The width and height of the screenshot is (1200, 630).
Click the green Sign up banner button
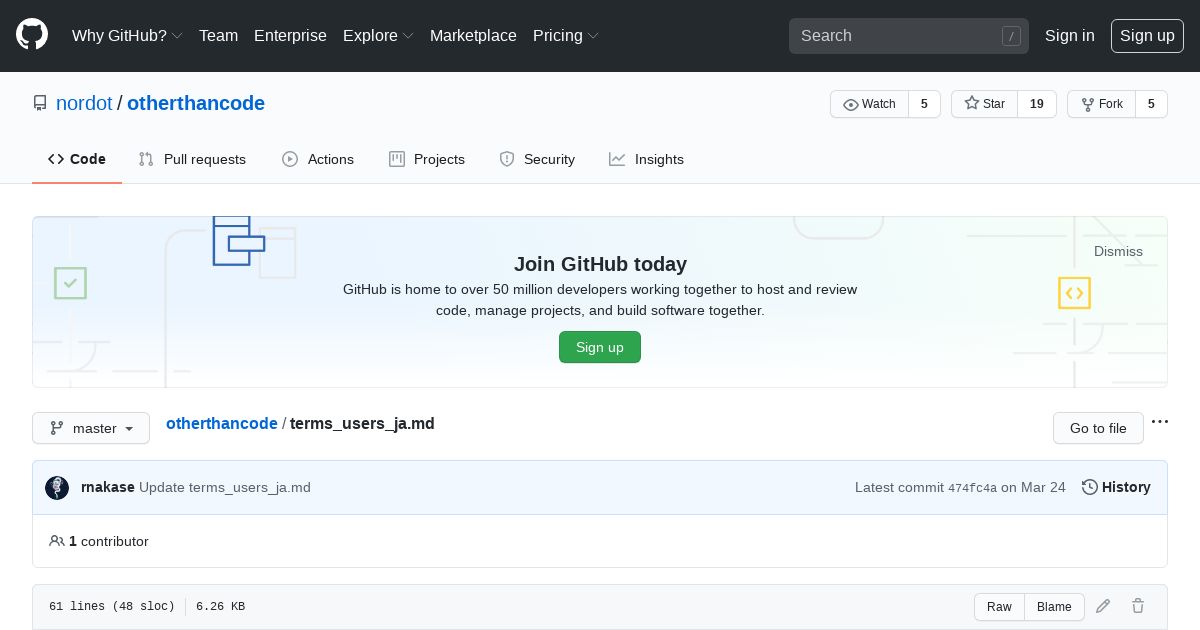click(x=600, y=347)
